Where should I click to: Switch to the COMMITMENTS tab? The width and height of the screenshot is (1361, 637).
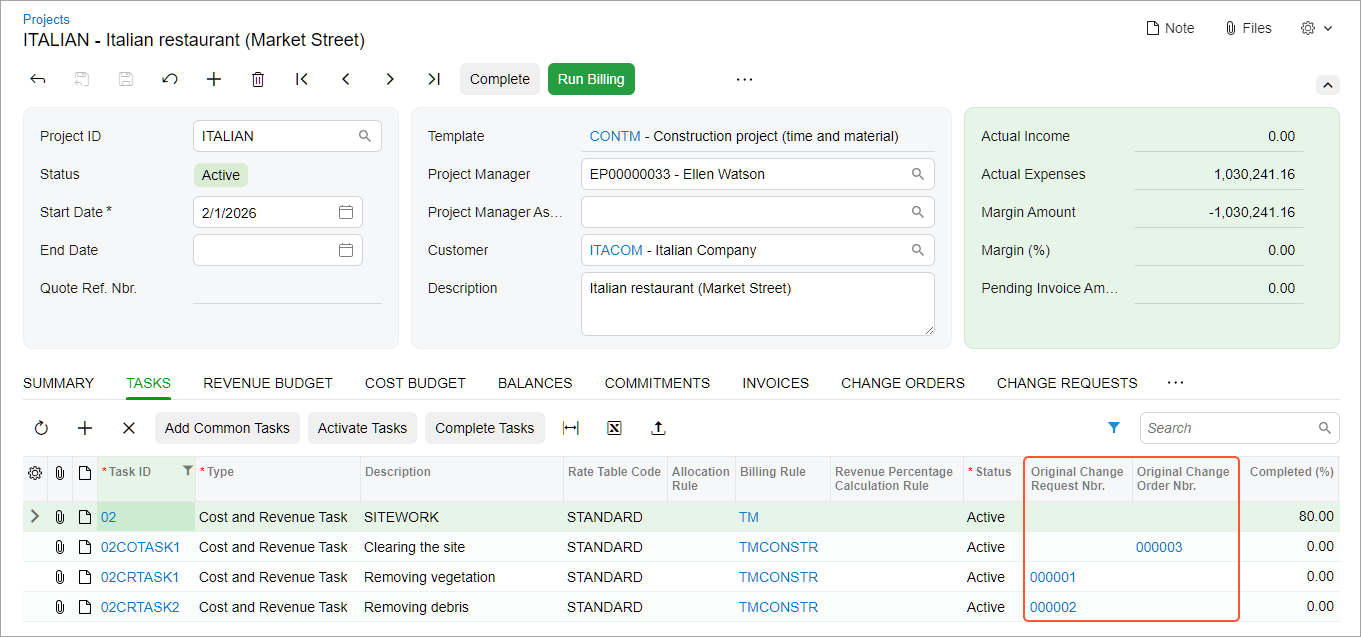click(x=657, y=383)
